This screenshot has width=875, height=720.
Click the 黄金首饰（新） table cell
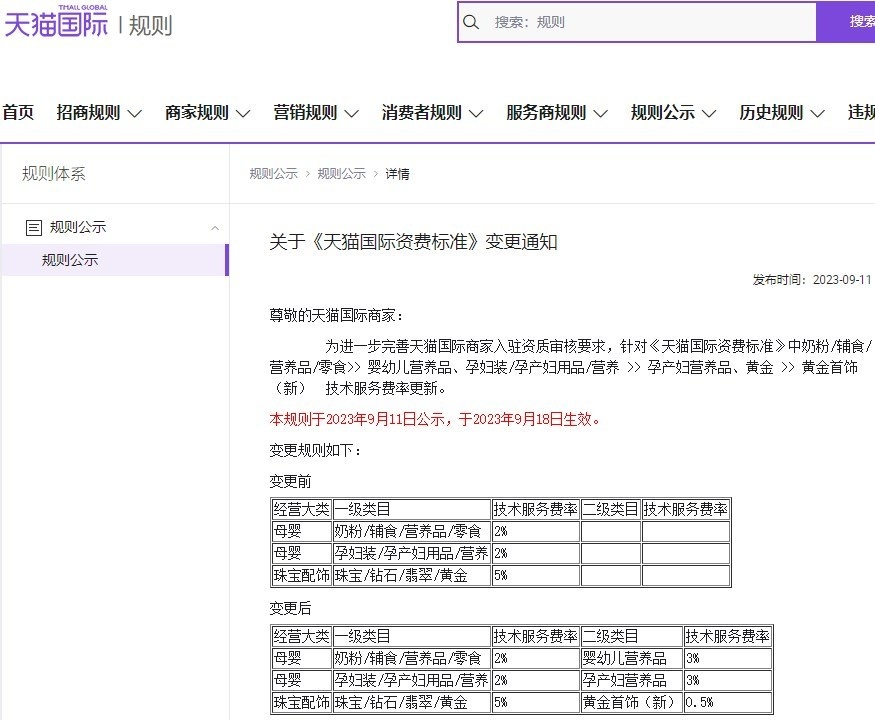tap(632, 702)
